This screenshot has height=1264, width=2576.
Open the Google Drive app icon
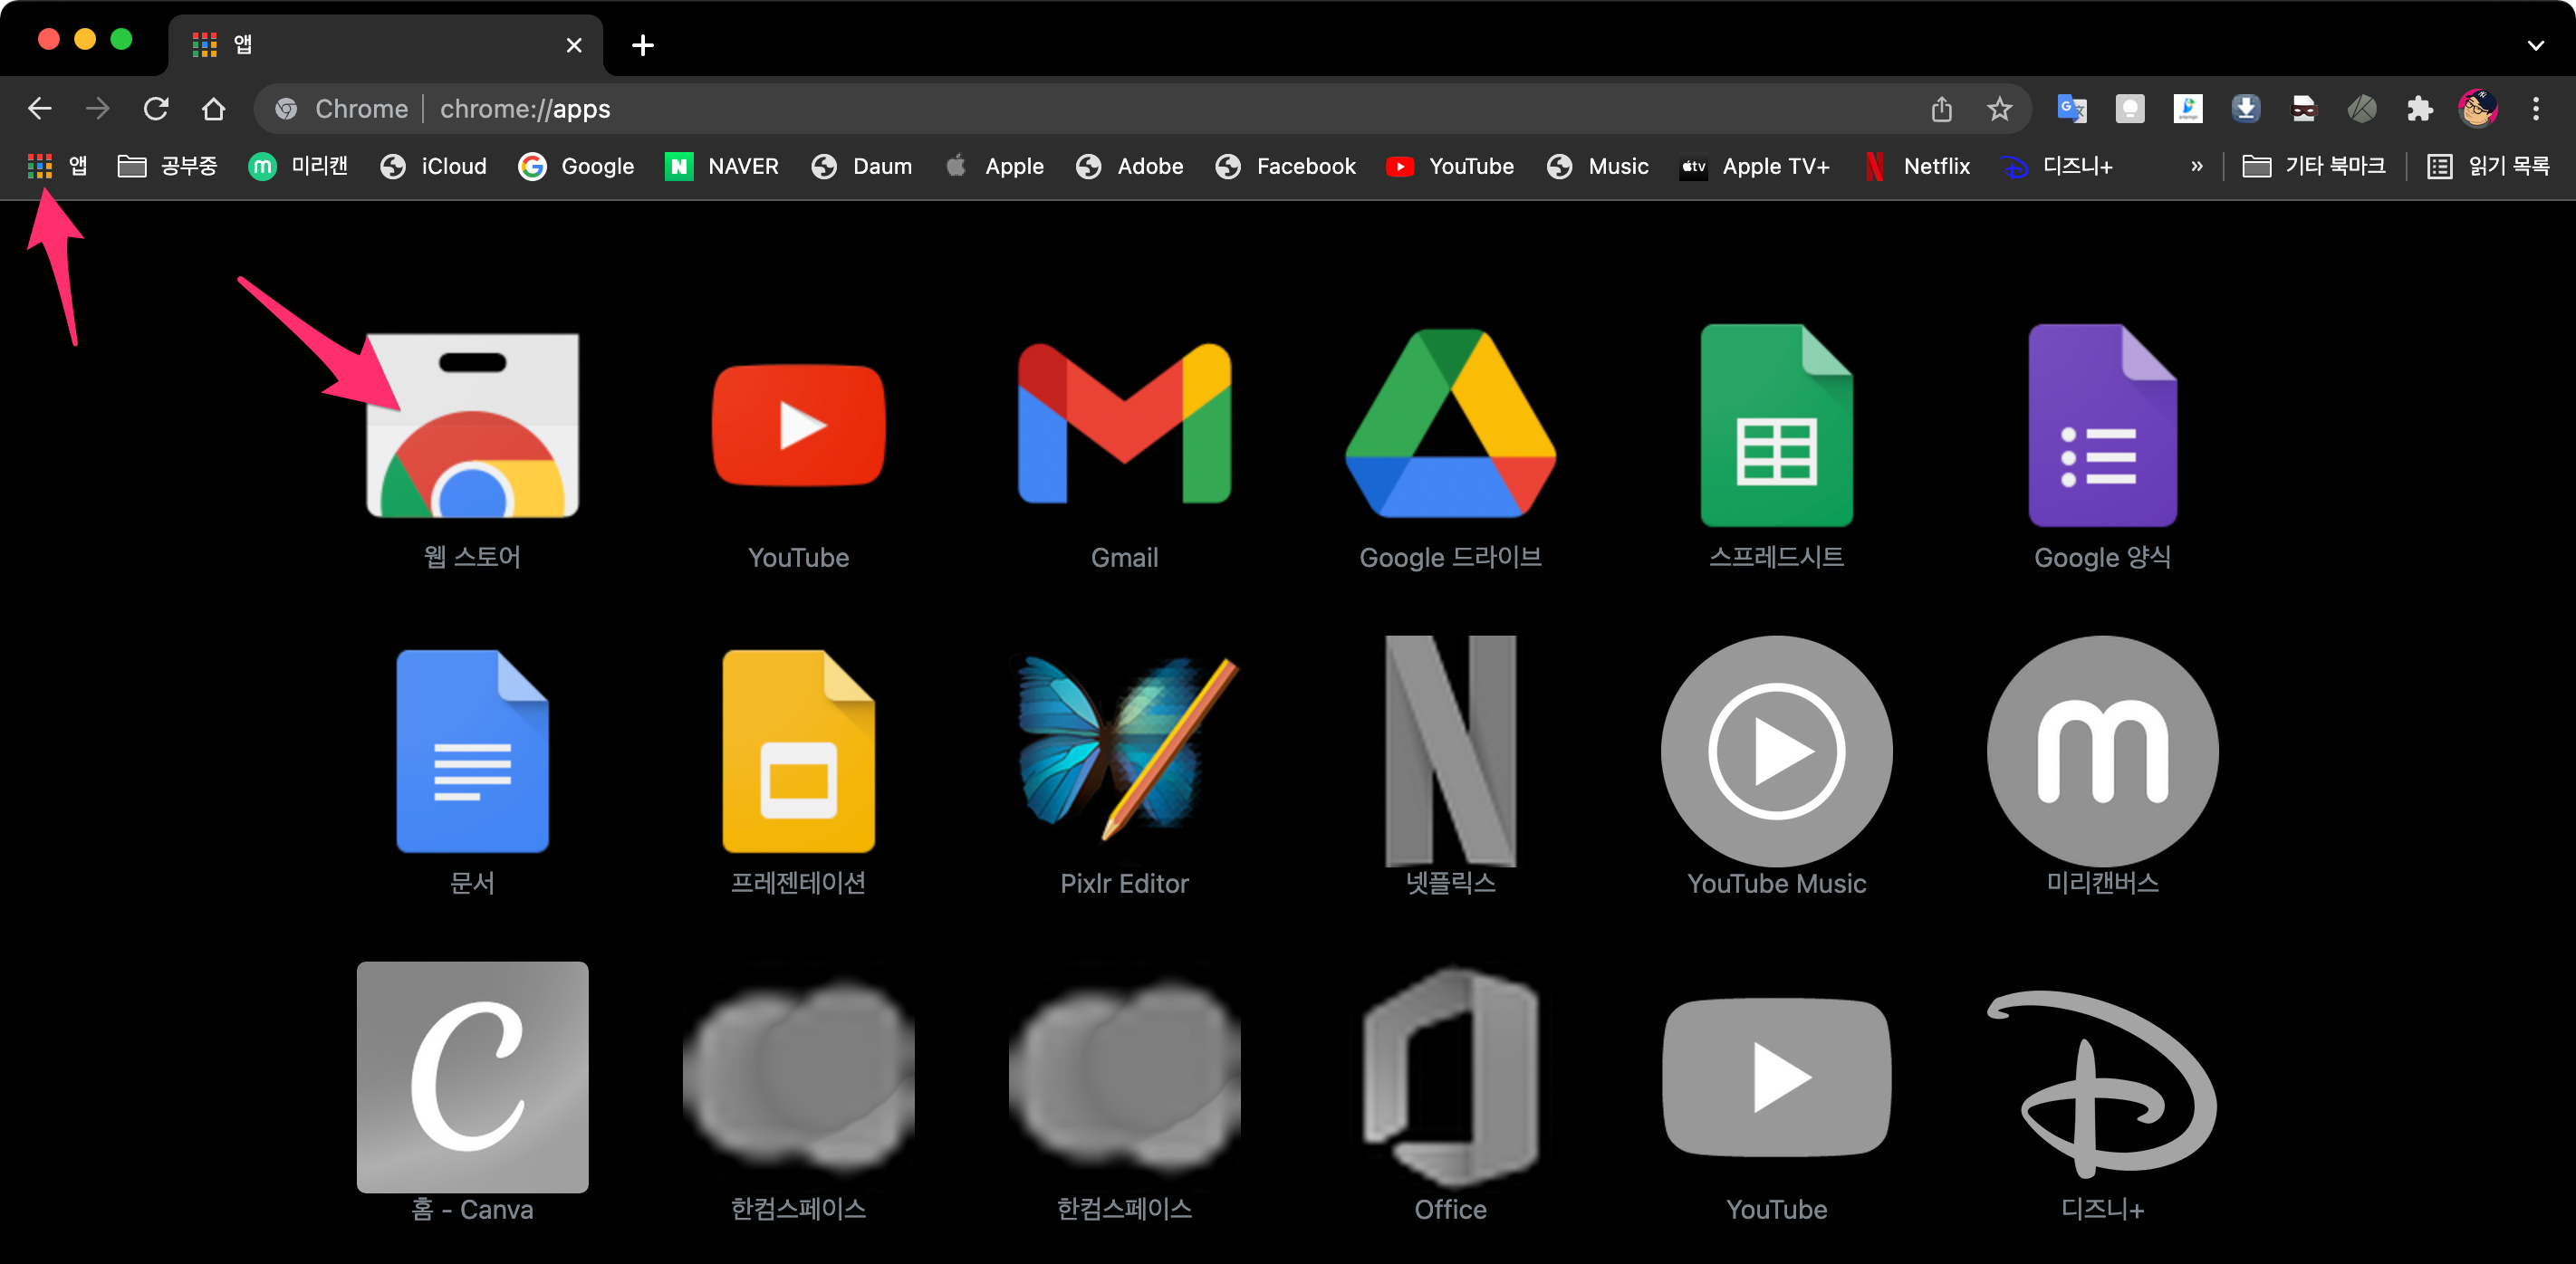(x=1450, y=425)
